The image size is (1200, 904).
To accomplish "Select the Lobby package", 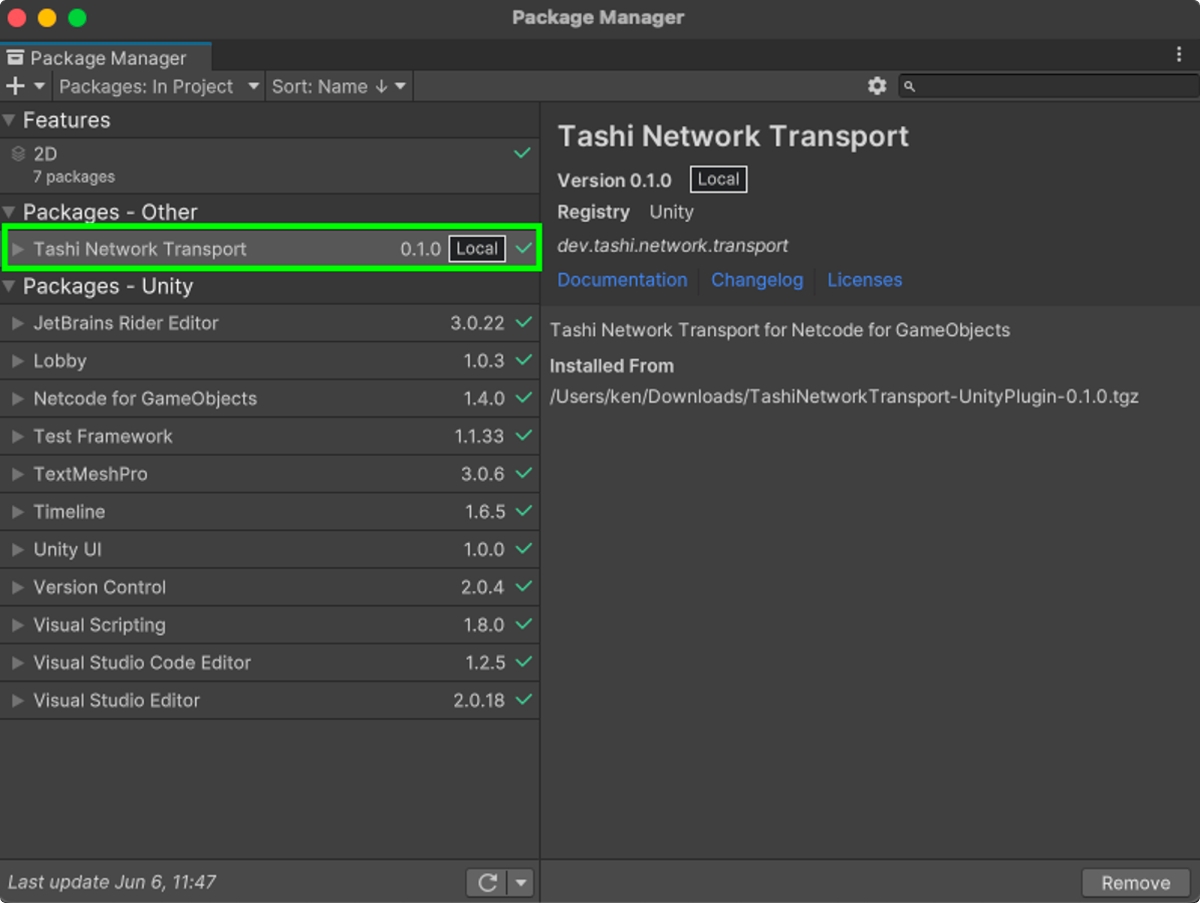I will pyautogui.click(x=270, y=361).
